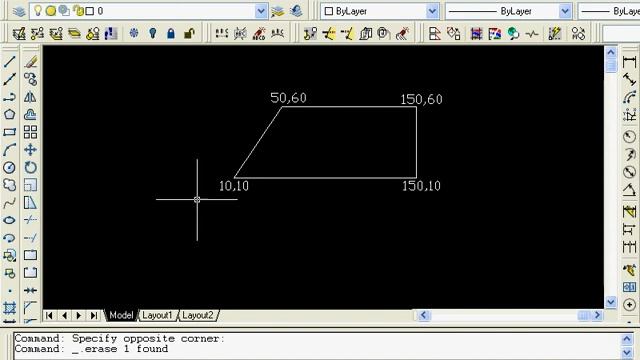Select the Aligned dimension tool
Screen dimensions: 640x360
click(x=629, y=79)
